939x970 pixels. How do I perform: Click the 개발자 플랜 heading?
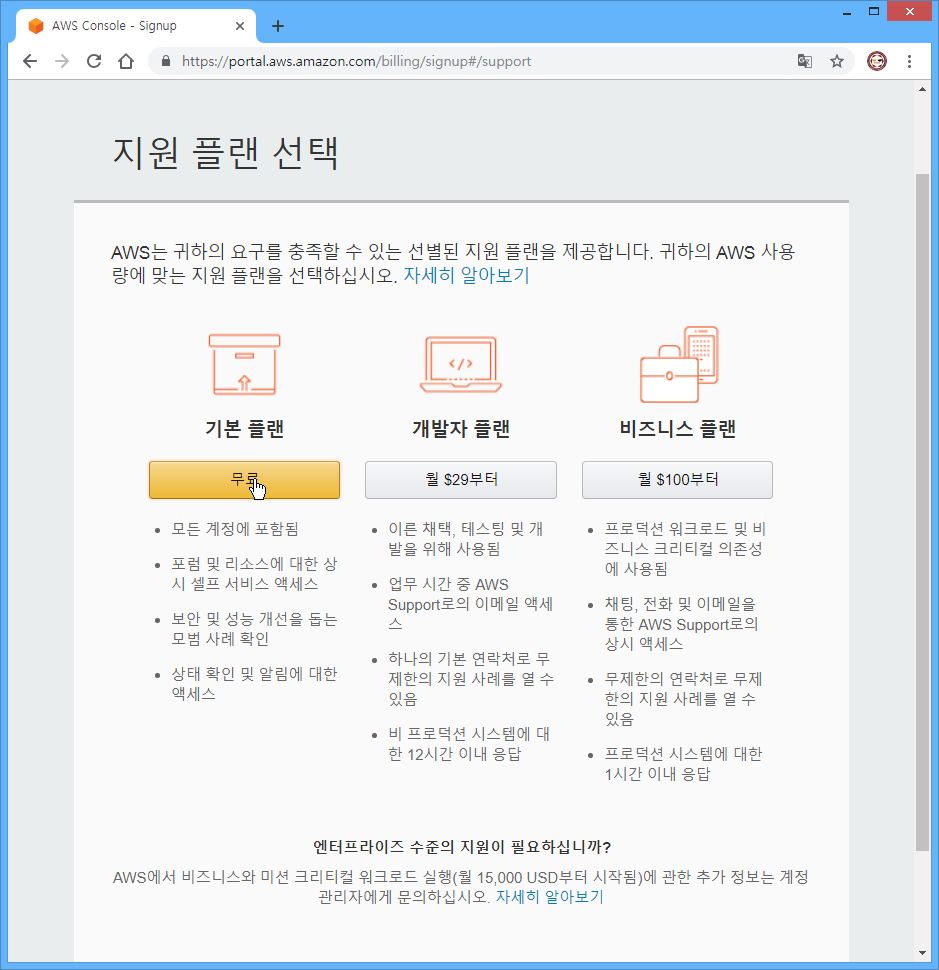tap(461, 429)
